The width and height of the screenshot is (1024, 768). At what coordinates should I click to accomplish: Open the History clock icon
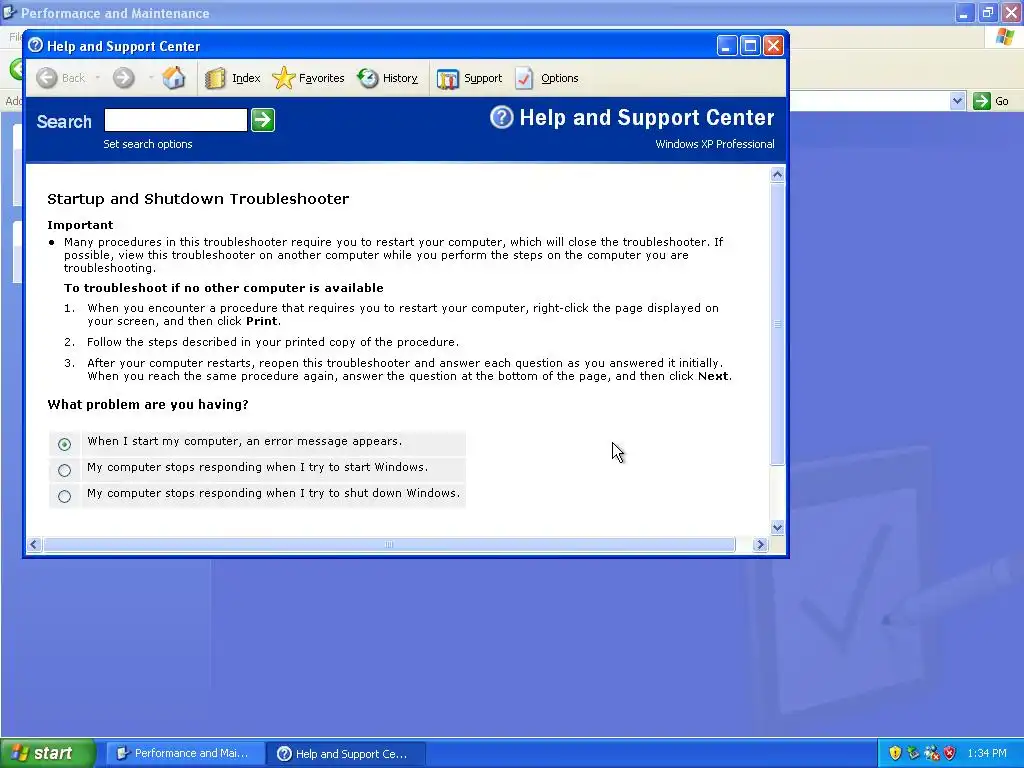[x=368, y=78]
